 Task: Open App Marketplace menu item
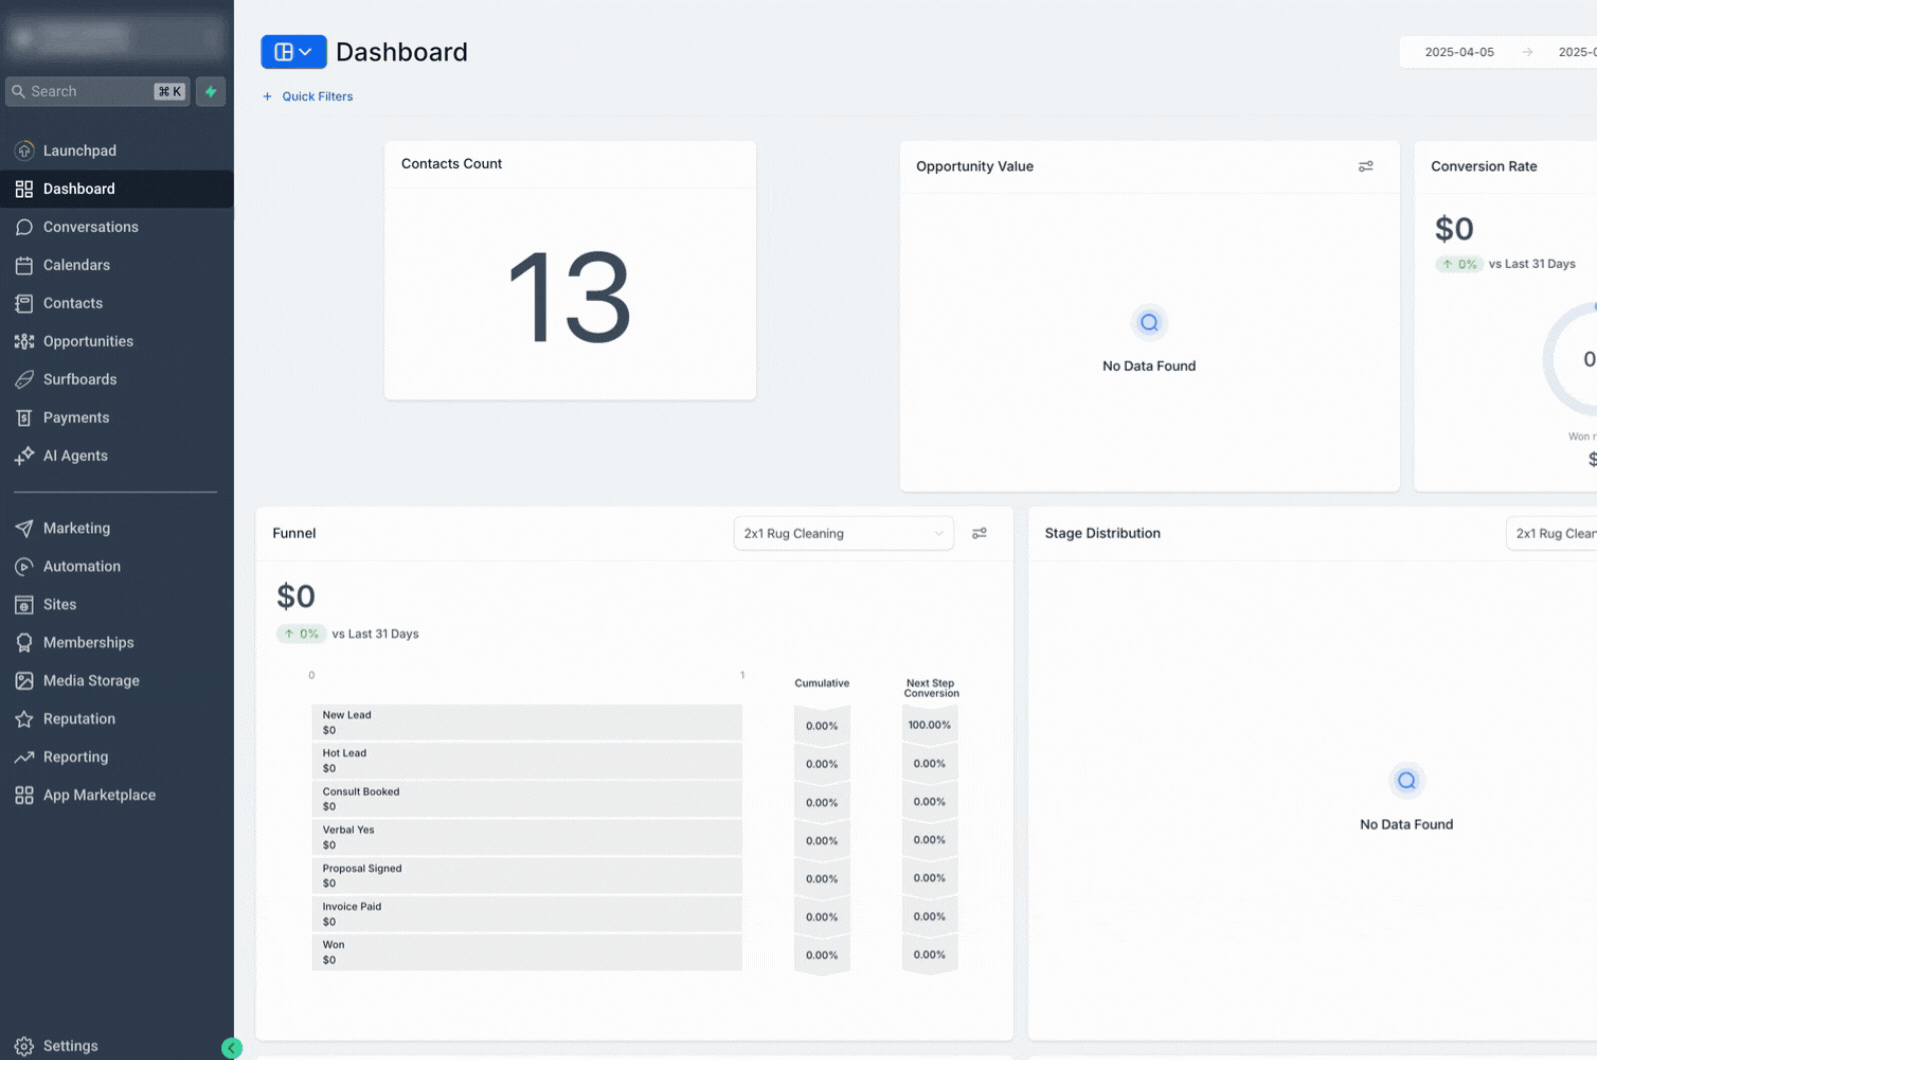click(x=99, y=795)
